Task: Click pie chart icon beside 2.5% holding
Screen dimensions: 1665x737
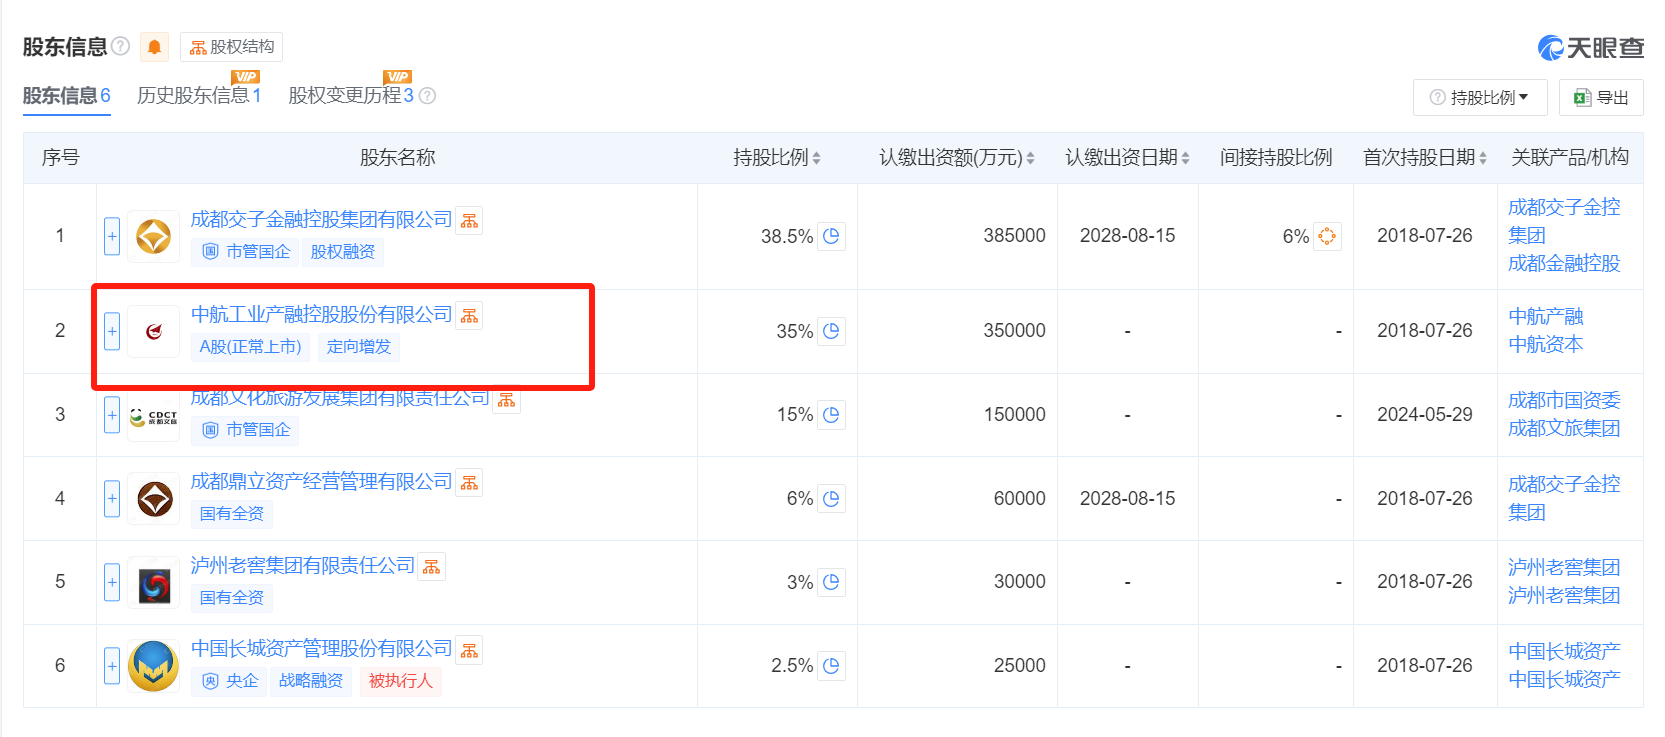Action: tap(831, 666)
